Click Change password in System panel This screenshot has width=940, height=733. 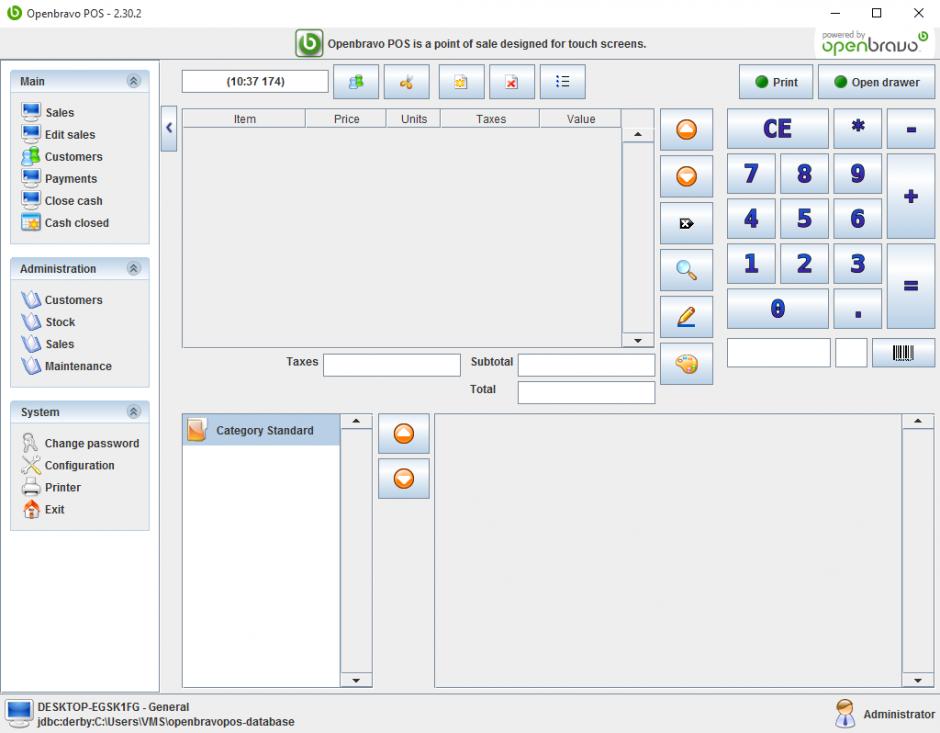click(80, 443)
